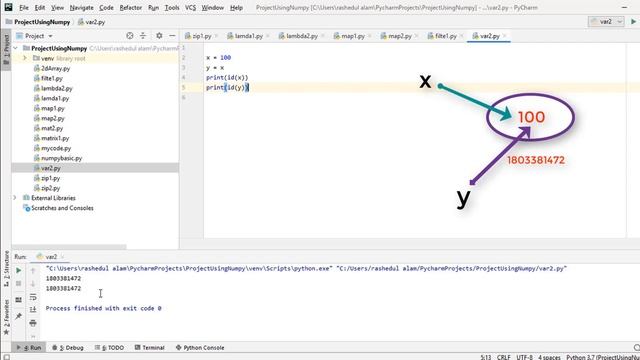Click the Project panel horizontal scrollbar

coord(69,247)
